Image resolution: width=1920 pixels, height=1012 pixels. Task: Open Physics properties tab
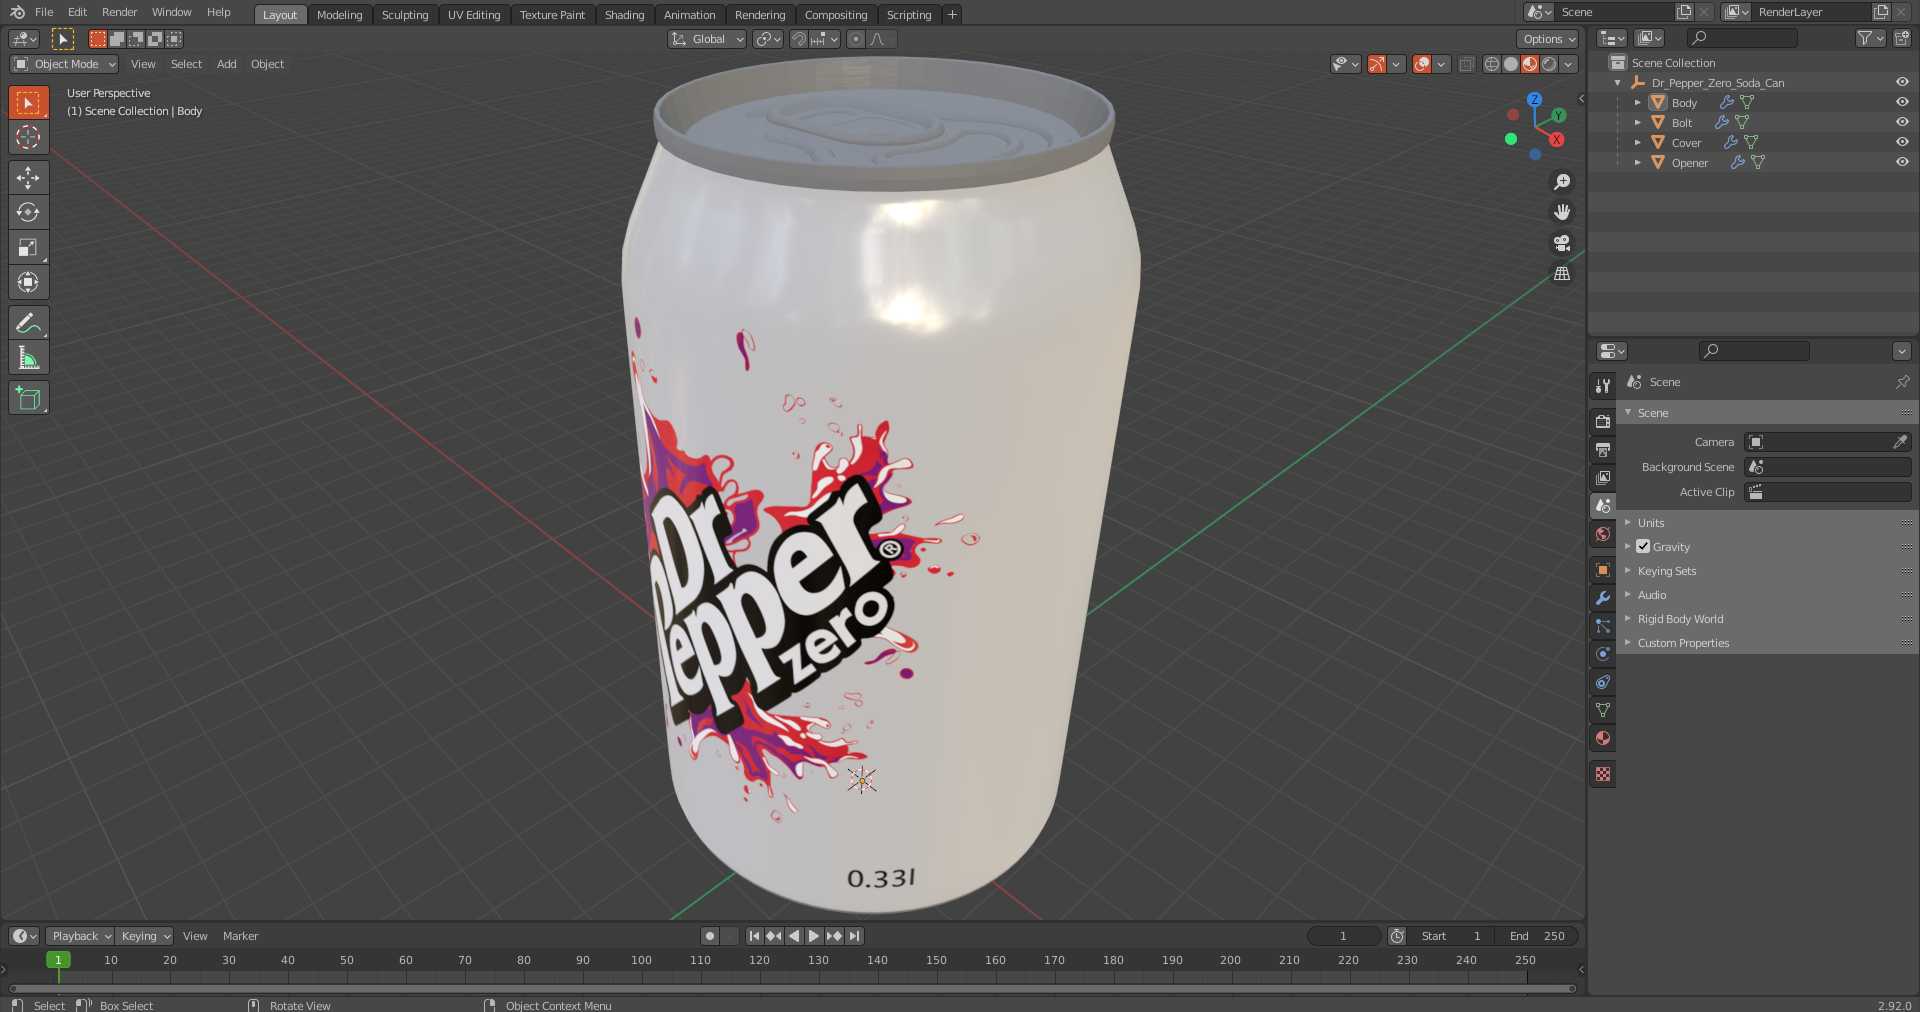(1603, 654)
